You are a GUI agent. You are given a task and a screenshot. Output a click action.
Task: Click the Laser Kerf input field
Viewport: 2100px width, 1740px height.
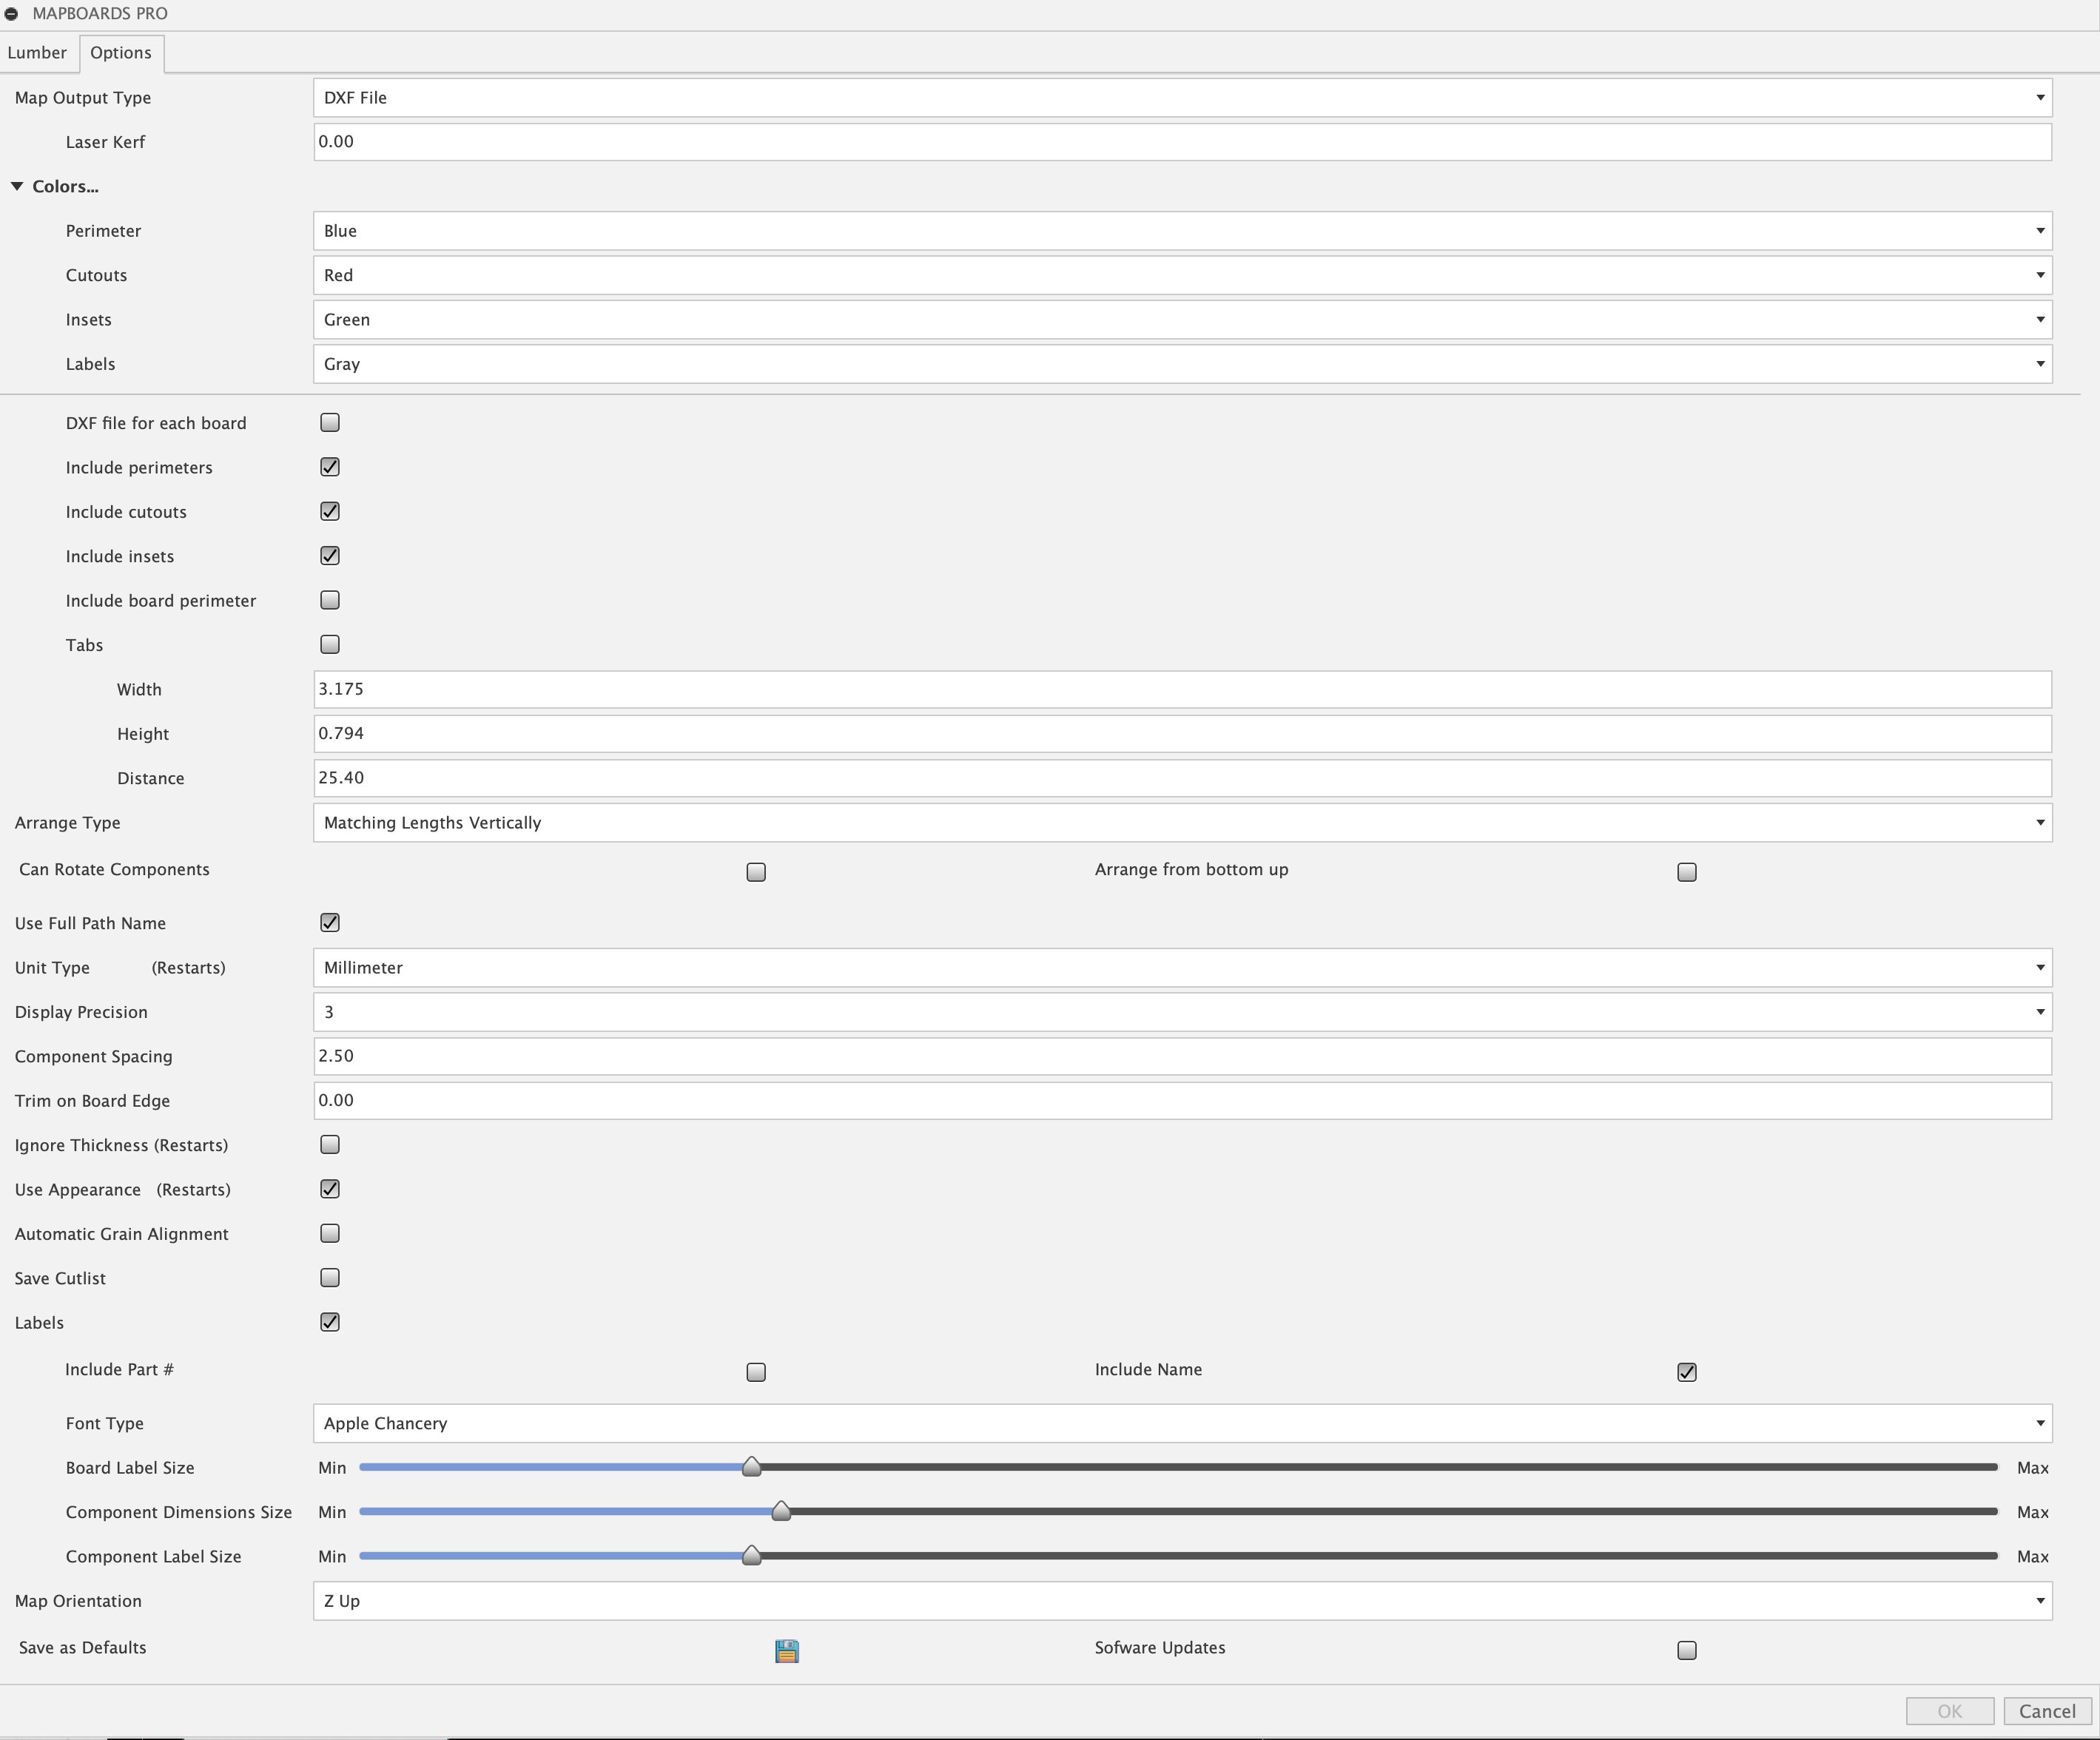click(1182, 142)
